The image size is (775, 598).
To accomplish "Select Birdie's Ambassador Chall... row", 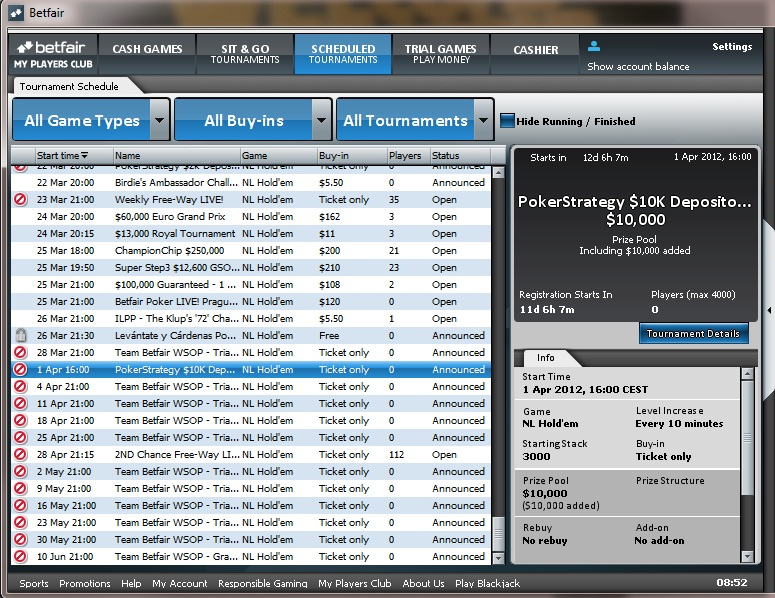I will pyautogui.click(x=251, y=182).
